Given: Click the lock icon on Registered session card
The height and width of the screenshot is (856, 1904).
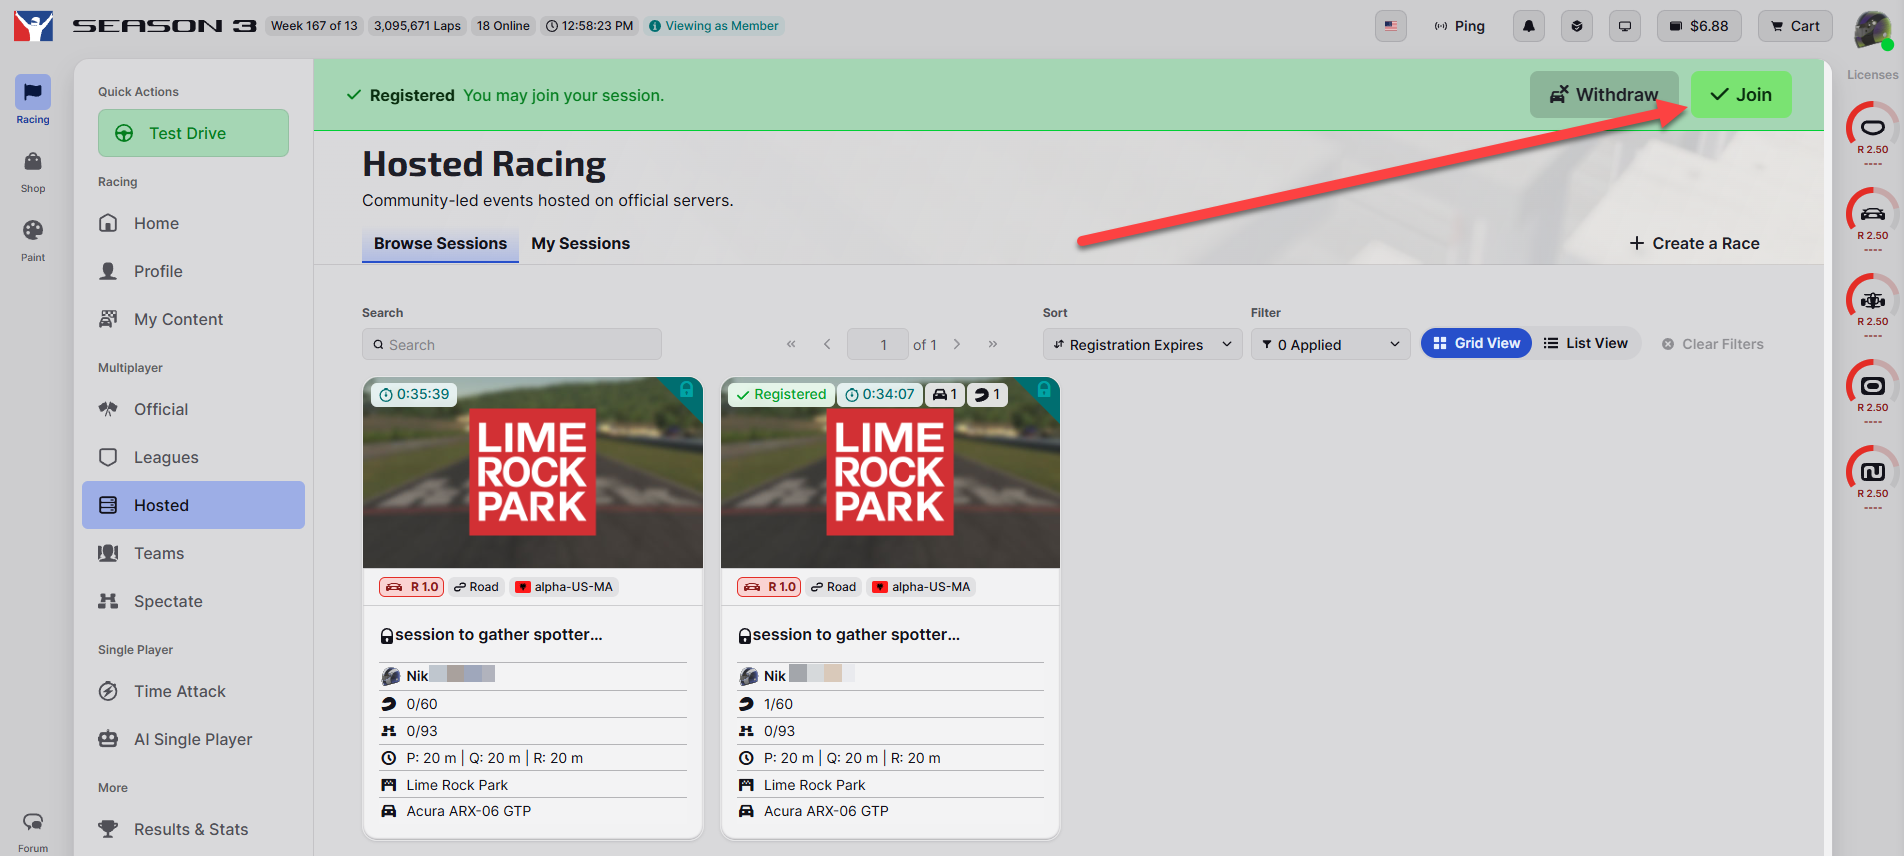Looking at the screenshot, I should click(1043, 390).
